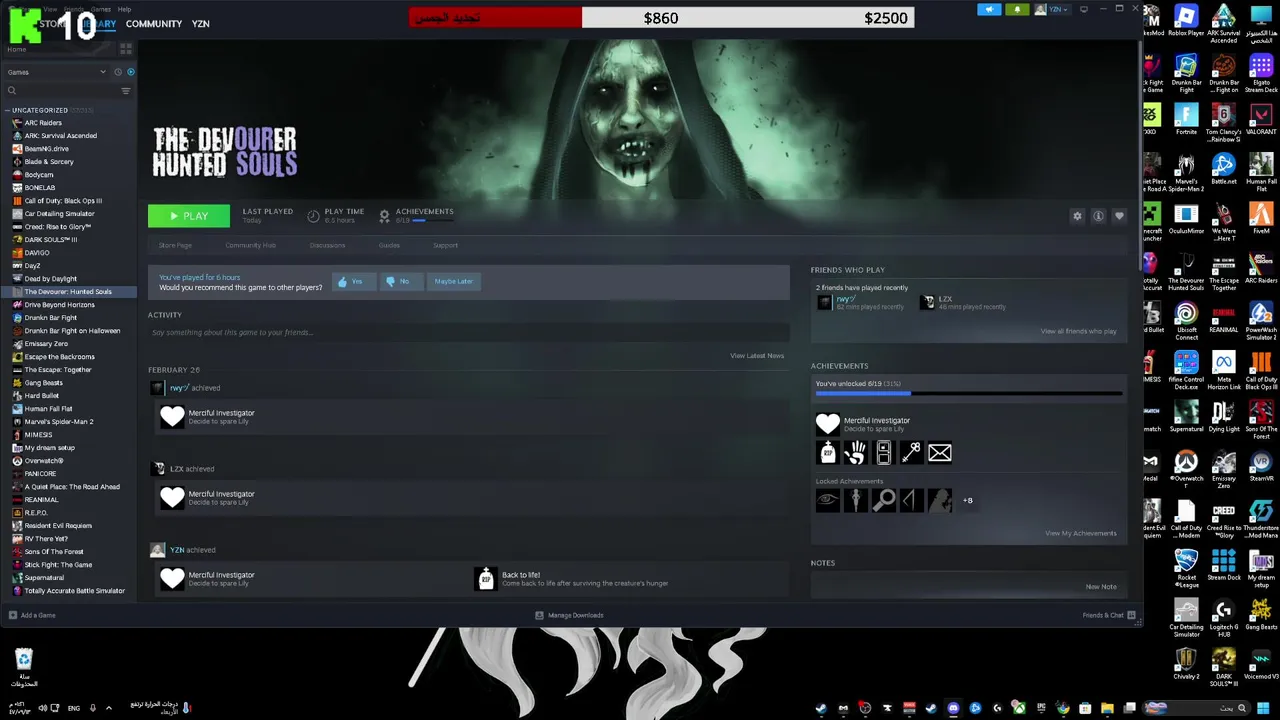The width and height of the screenshot is (1280, 720).
Task: Open the Games collection filter dropdown
Action: (x=56, y=72)
